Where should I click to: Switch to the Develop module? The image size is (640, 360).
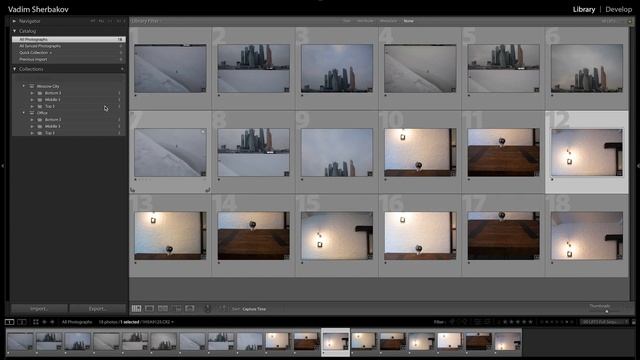[618, 9]
